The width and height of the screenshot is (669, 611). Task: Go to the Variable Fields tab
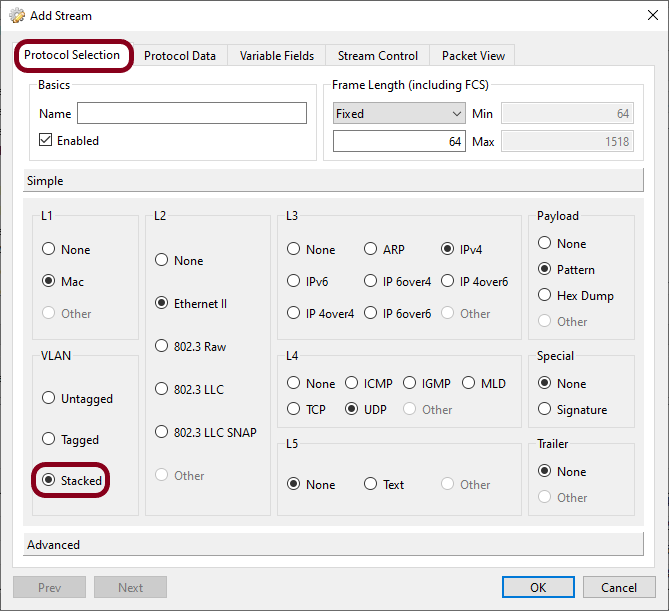coord(277,56)
